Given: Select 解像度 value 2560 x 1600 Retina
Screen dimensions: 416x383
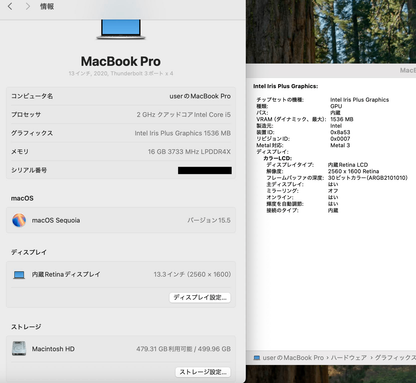Looking at the screenshot, I should click(x=353, y=171).
